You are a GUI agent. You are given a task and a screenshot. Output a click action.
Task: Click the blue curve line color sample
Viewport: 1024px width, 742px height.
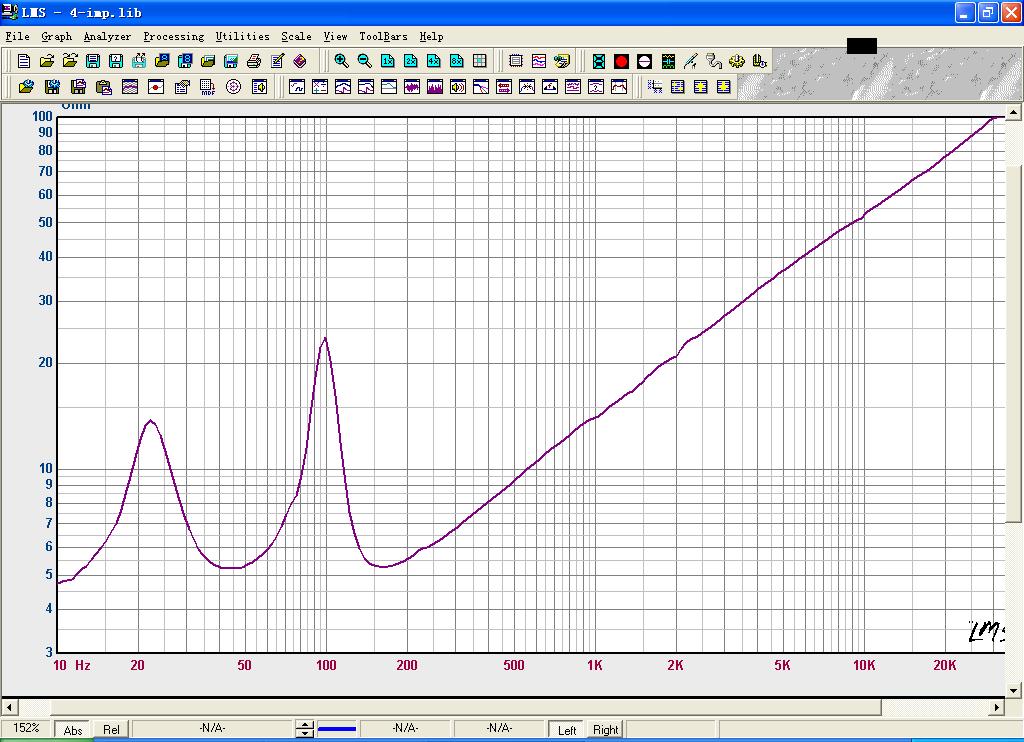click(x=337, y=729)
